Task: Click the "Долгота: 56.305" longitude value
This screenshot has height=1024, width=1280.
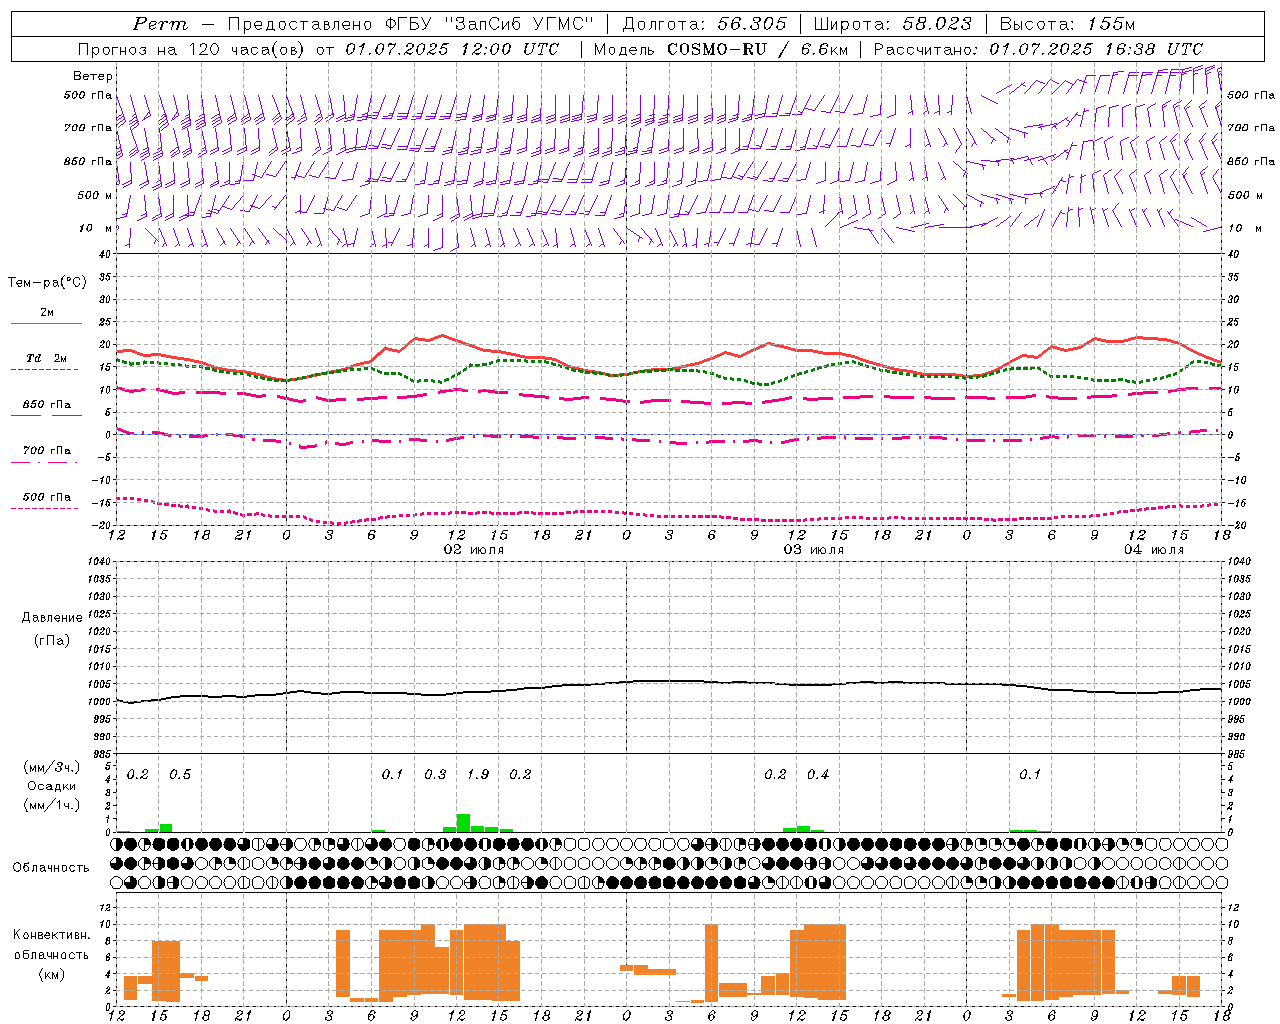Action: [704, 24]
